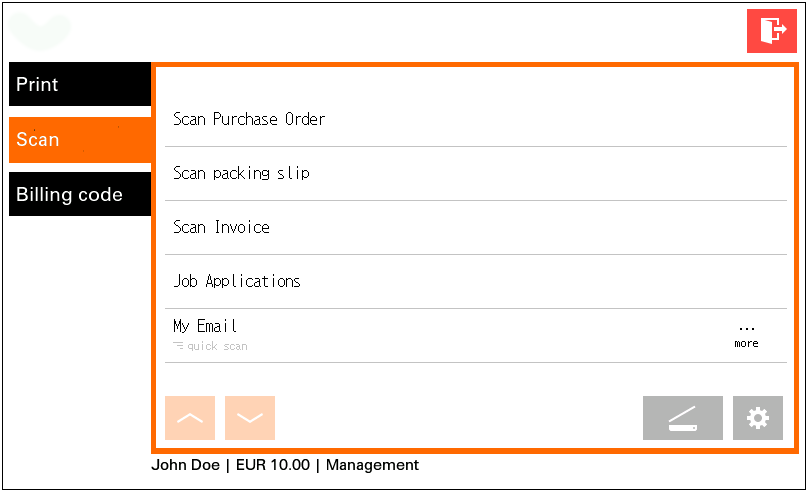Click the faint logo in top-left corner
The height and width of the screenshot is (491, 807).
pos(41,30)
